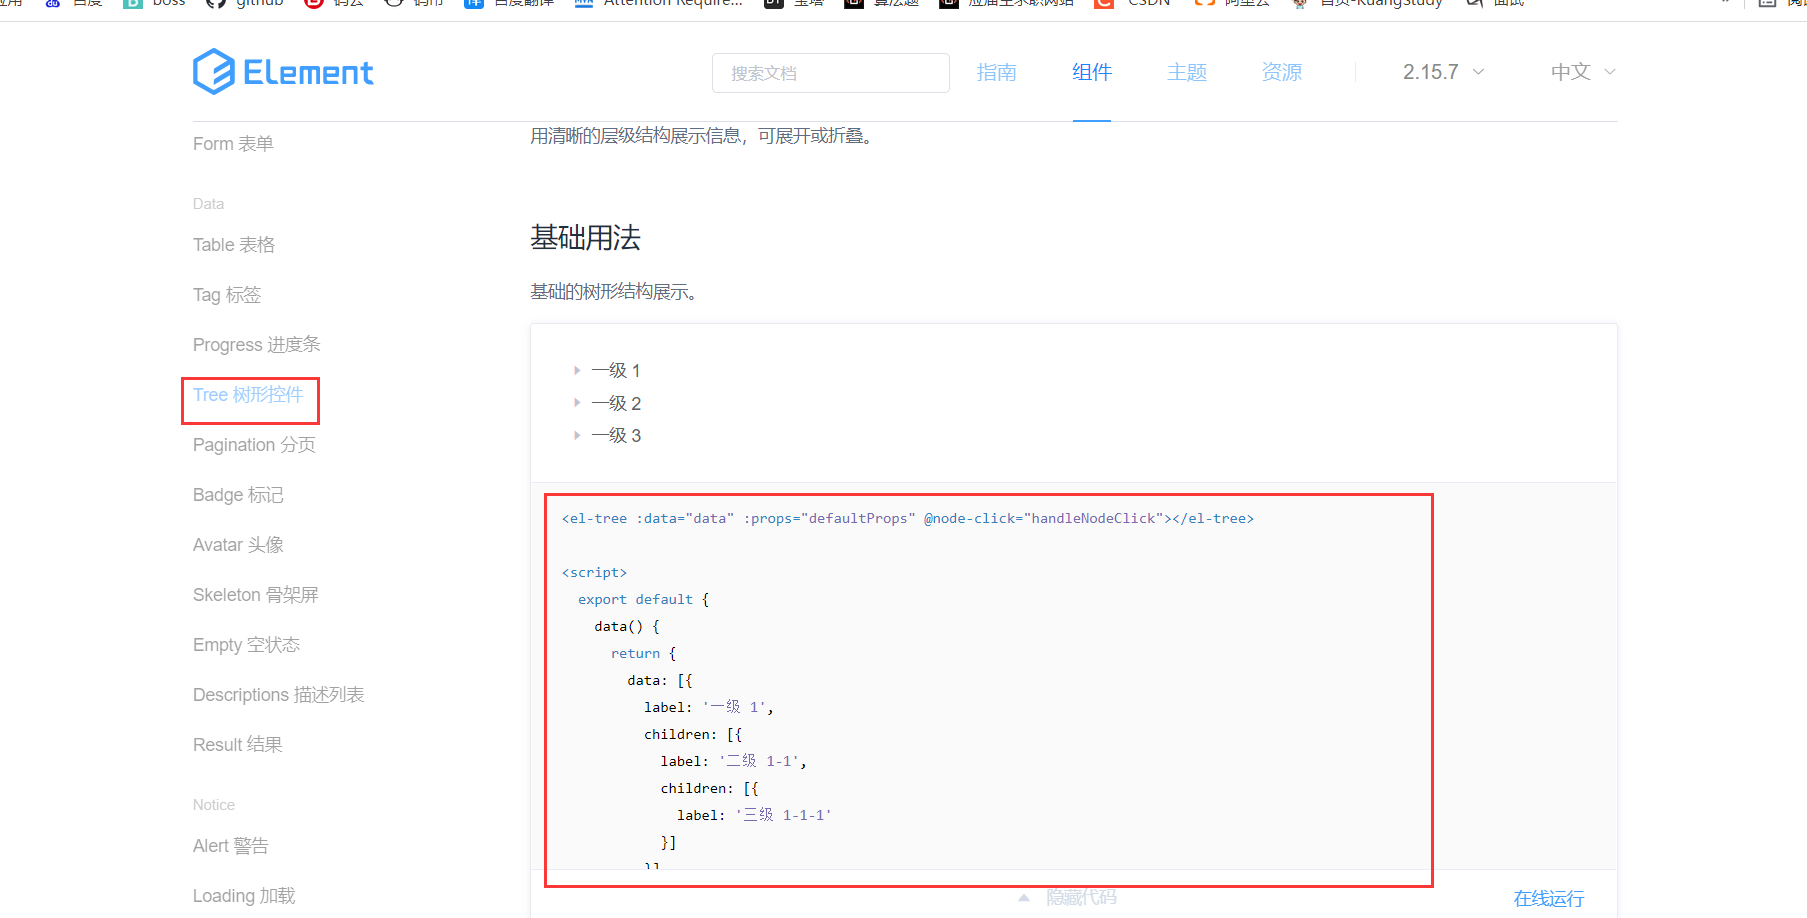Expand the 一级 2 tree arrow
1807x918 pixels.
click(577, 403)
